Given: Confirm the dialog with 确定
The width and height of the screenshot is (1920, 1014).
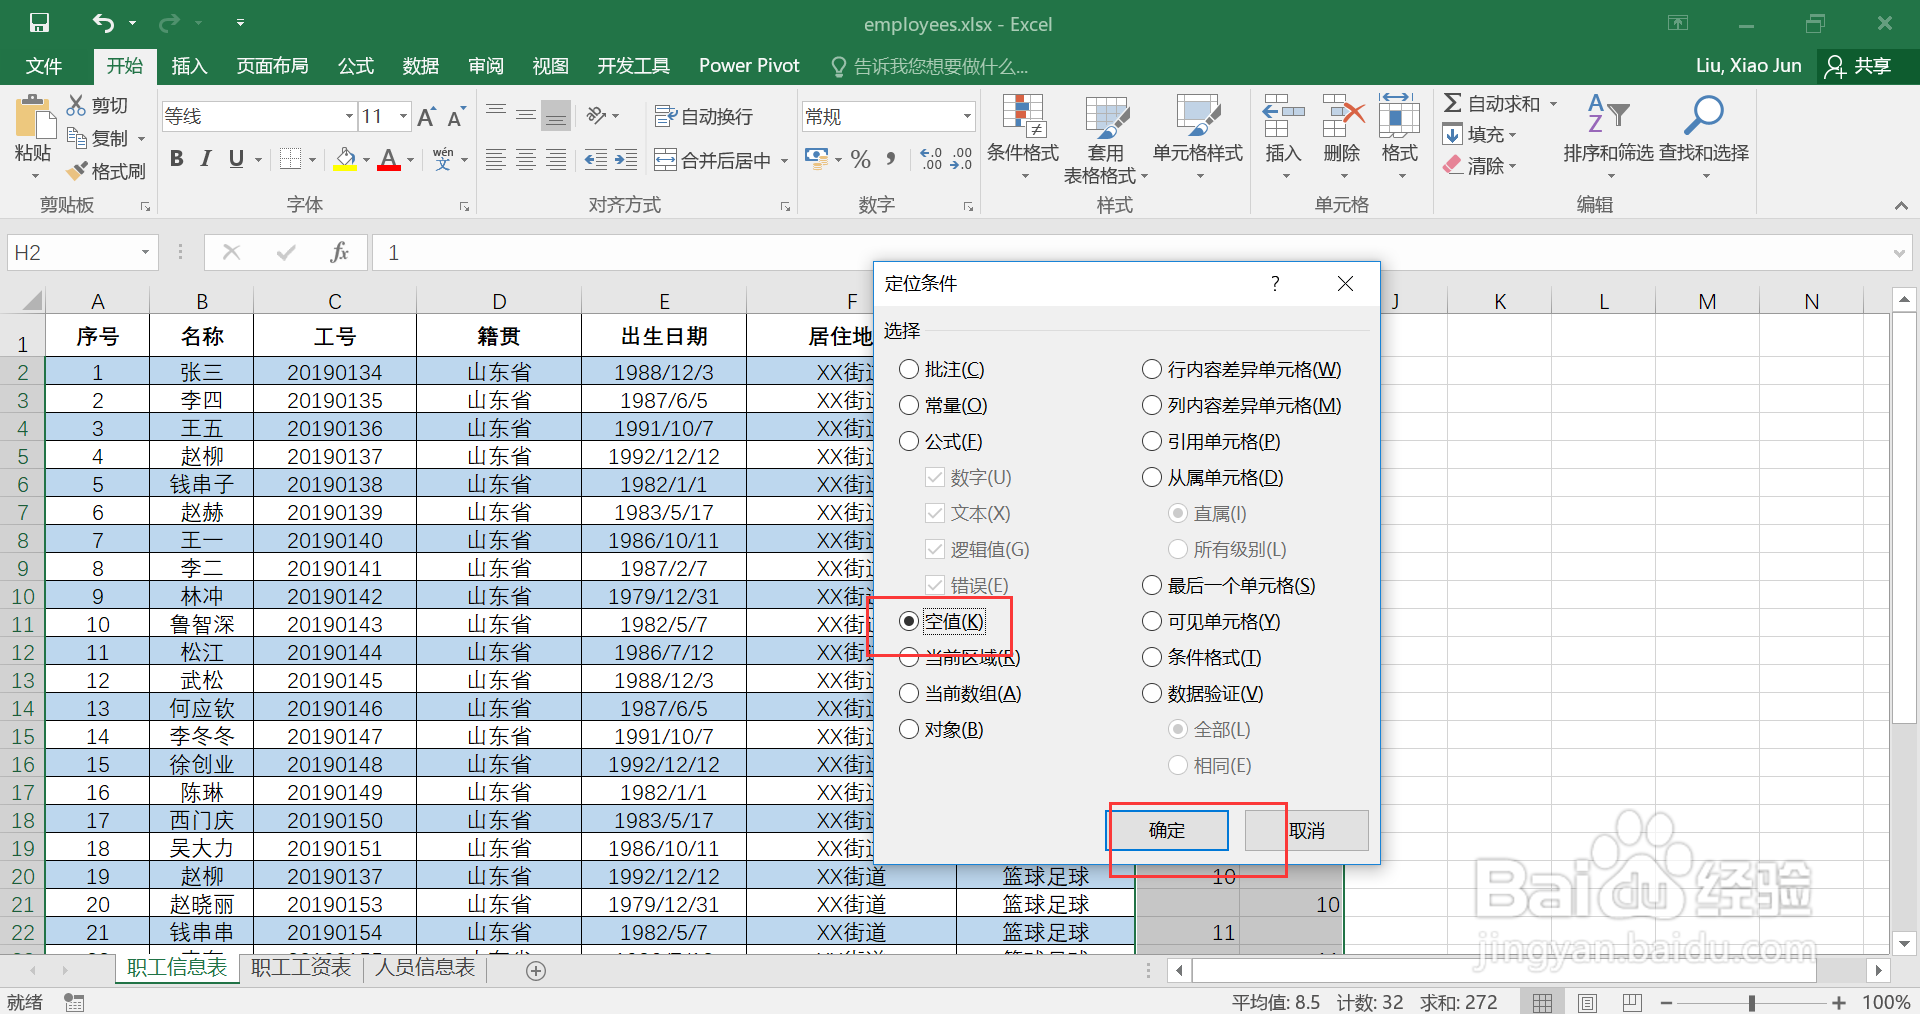Looking at the screenshot, I should point(1168,830).
